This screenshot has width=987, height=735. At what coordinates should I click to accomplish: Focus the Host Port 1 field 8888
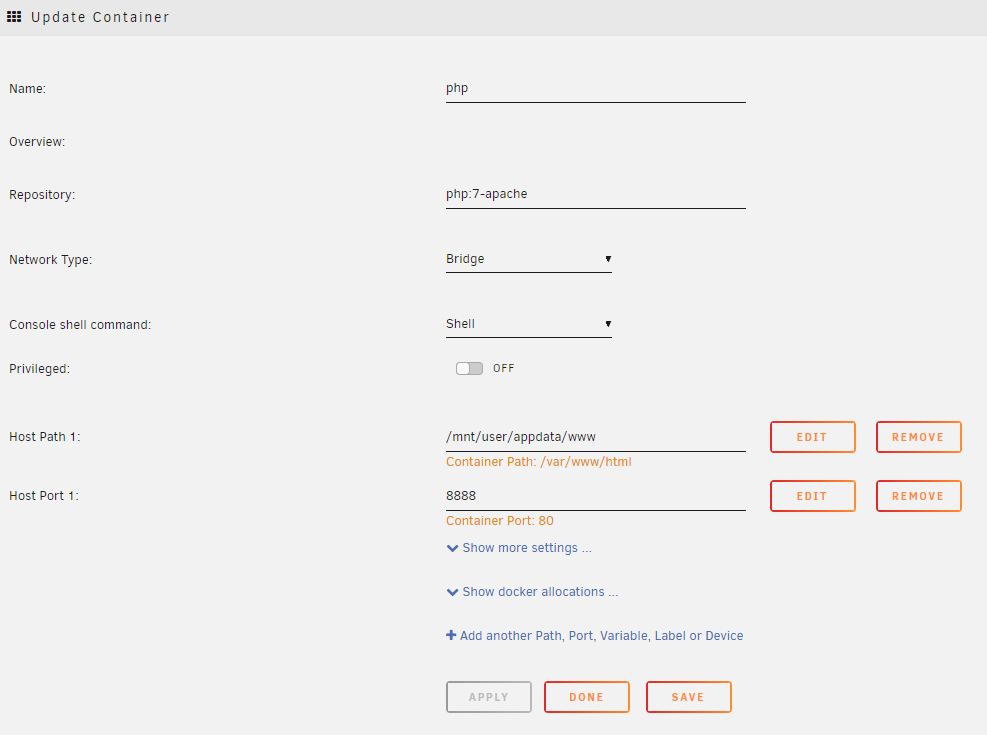pyautogui.click(x=595, y=497)
